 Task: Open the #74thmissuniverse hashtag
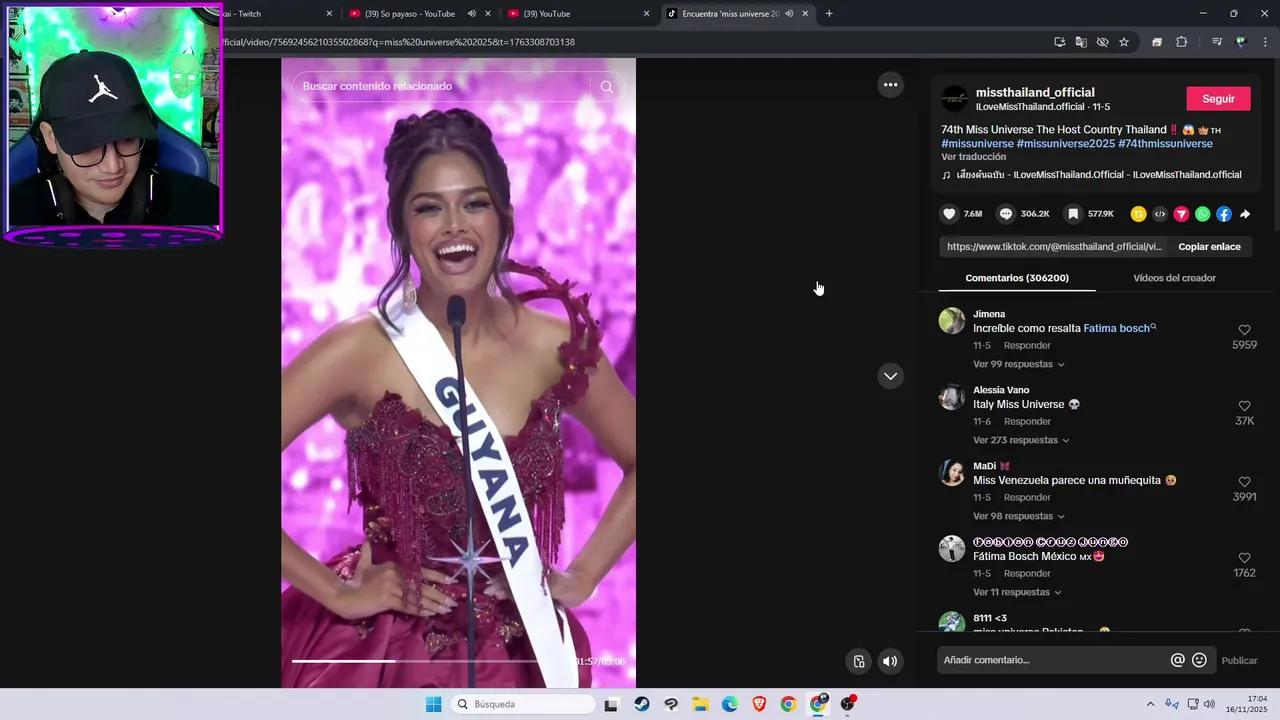point(1165,144)
